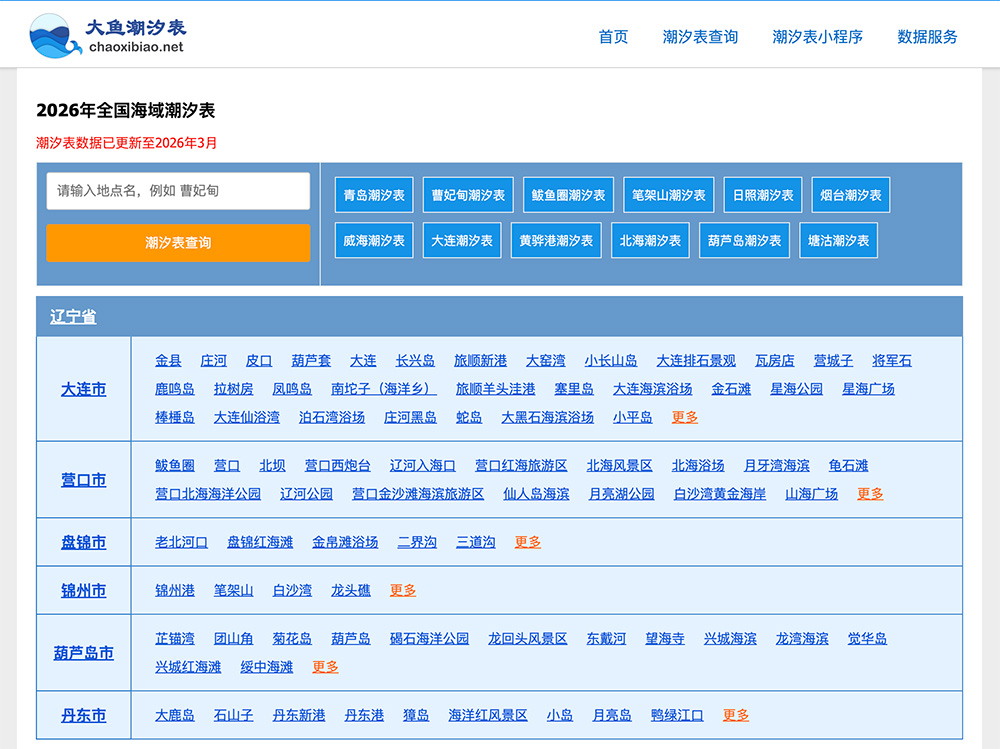This screenshot has height=749, width=1000.
Task: Go to 首页 in the navigation
Action: tap(613, 37)
